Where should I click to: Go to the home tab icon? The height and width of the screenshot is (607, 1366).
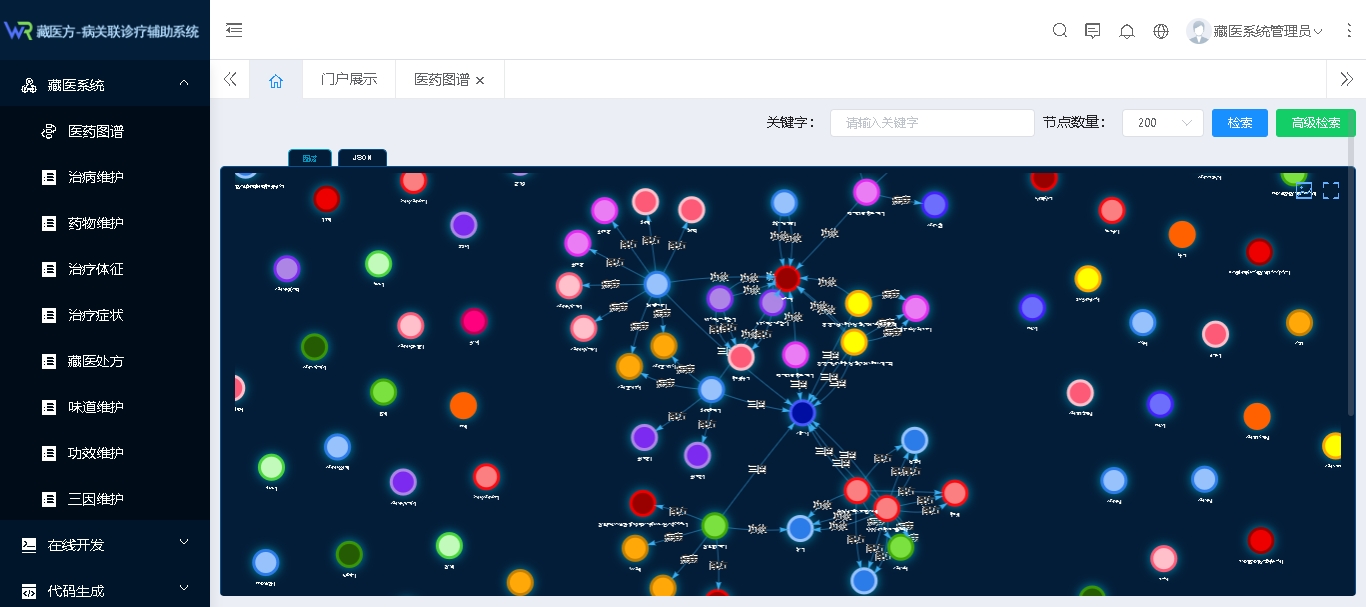(276, 80)
